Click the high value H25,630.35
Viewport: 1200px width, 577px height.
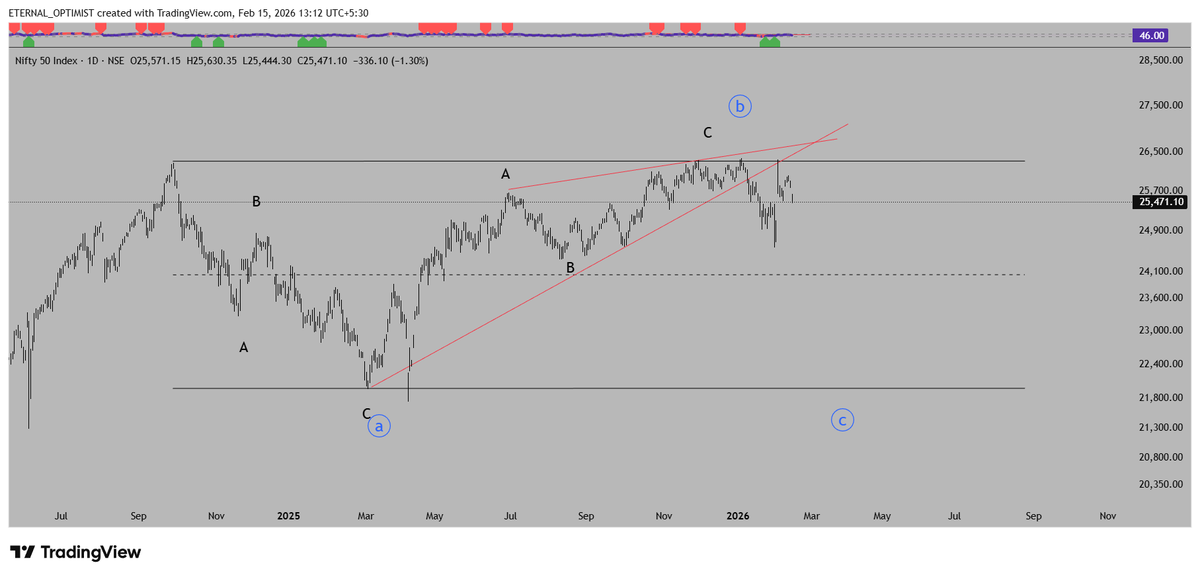coord(211,61)
